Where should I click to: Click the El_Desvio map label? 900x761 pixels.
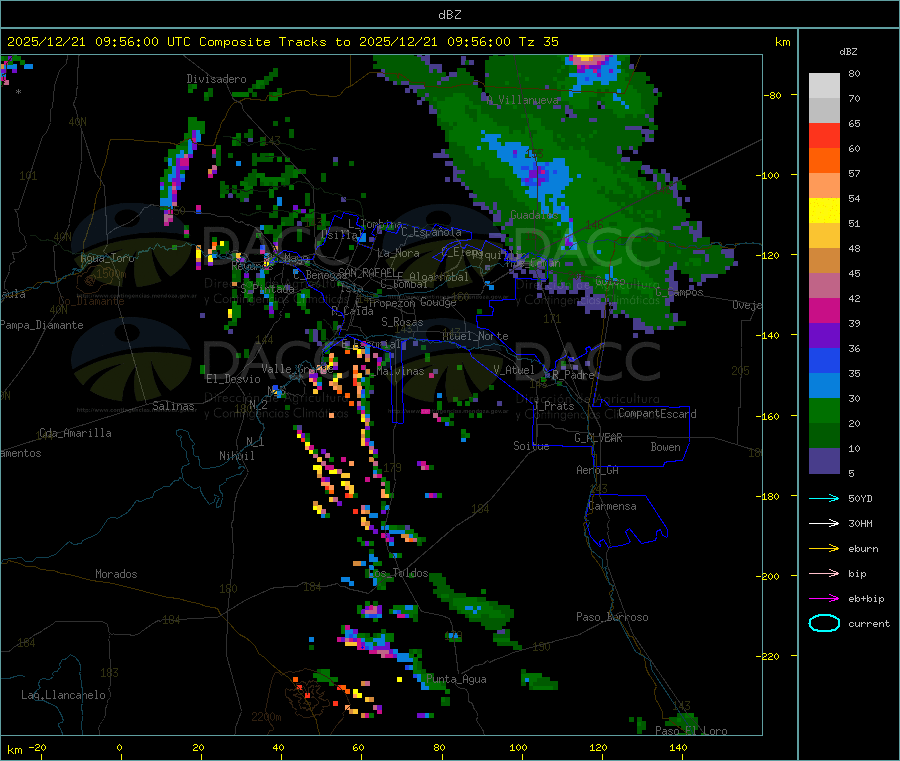point(233,379)
